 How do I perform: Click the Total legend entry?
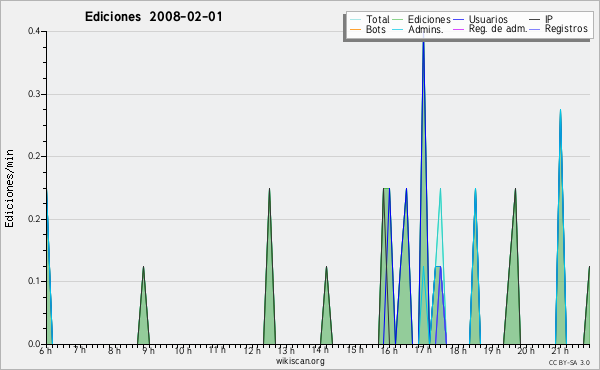370,19
